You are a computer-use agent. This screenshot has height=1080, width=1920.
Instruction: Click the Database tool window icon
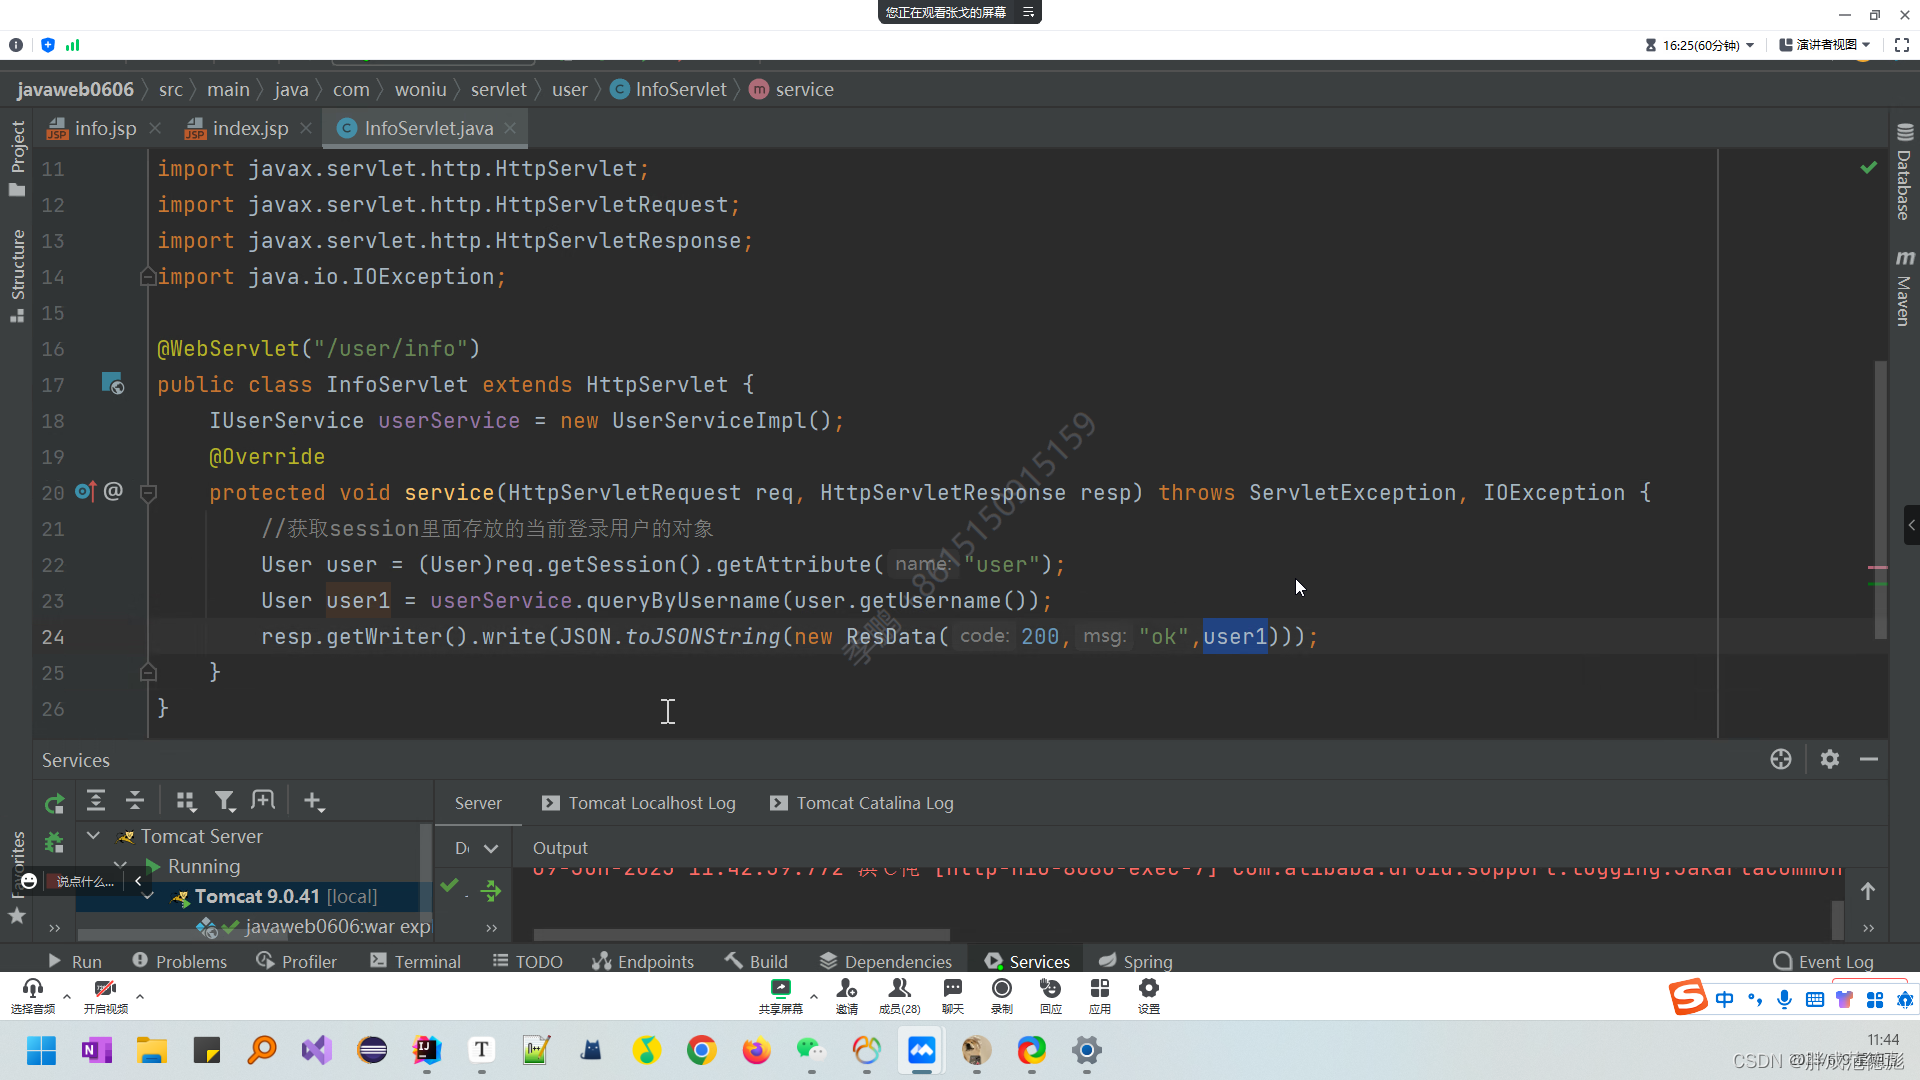coord(1904,132)
